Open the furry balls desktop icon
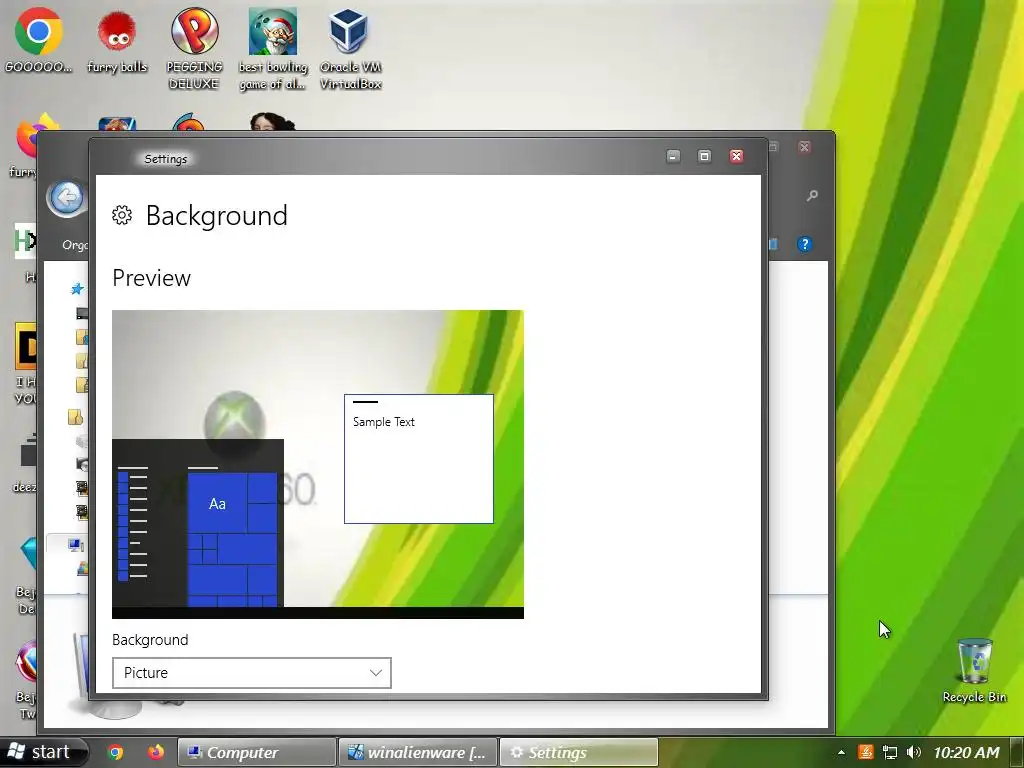The height and width of the screenshot is (768, 1024). point(117,39)
